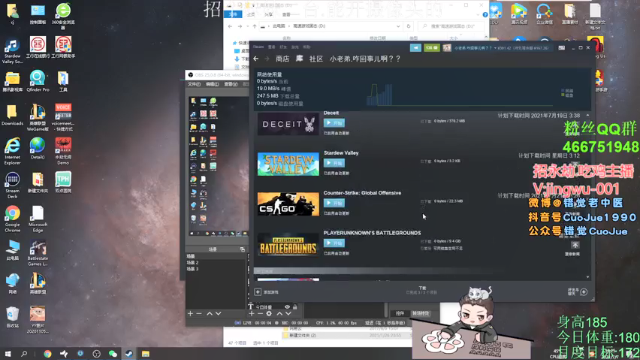Move scene up in OBS scenes panel
This screenshot has height=360, width=640.
coord(209,313)
